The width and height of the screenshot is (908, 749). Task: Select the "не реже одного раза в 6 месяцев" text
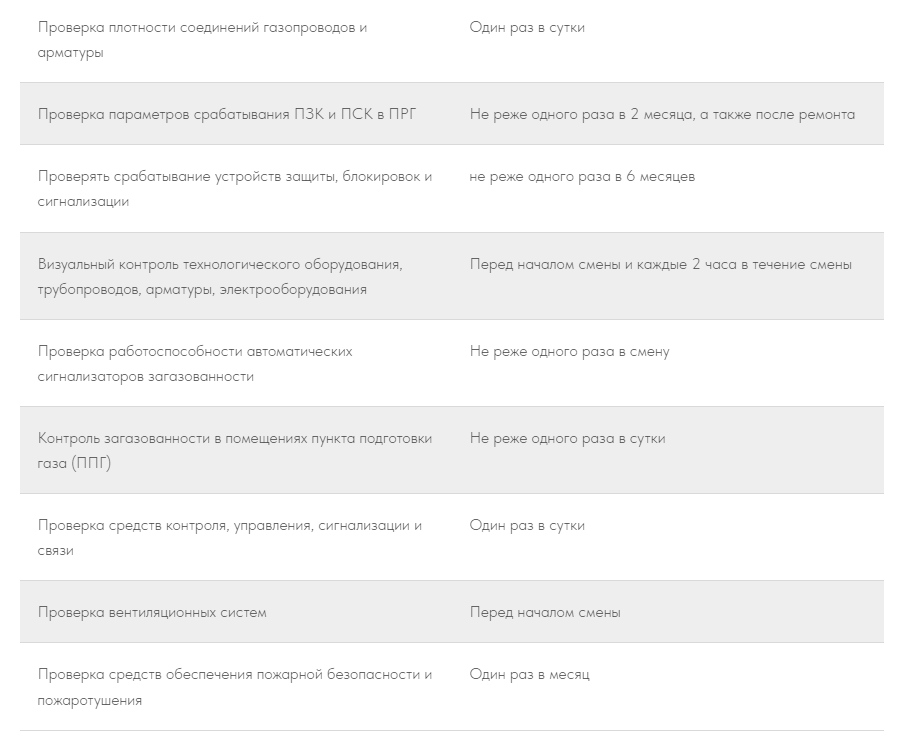pyautogui.click(x=582, y=177)
